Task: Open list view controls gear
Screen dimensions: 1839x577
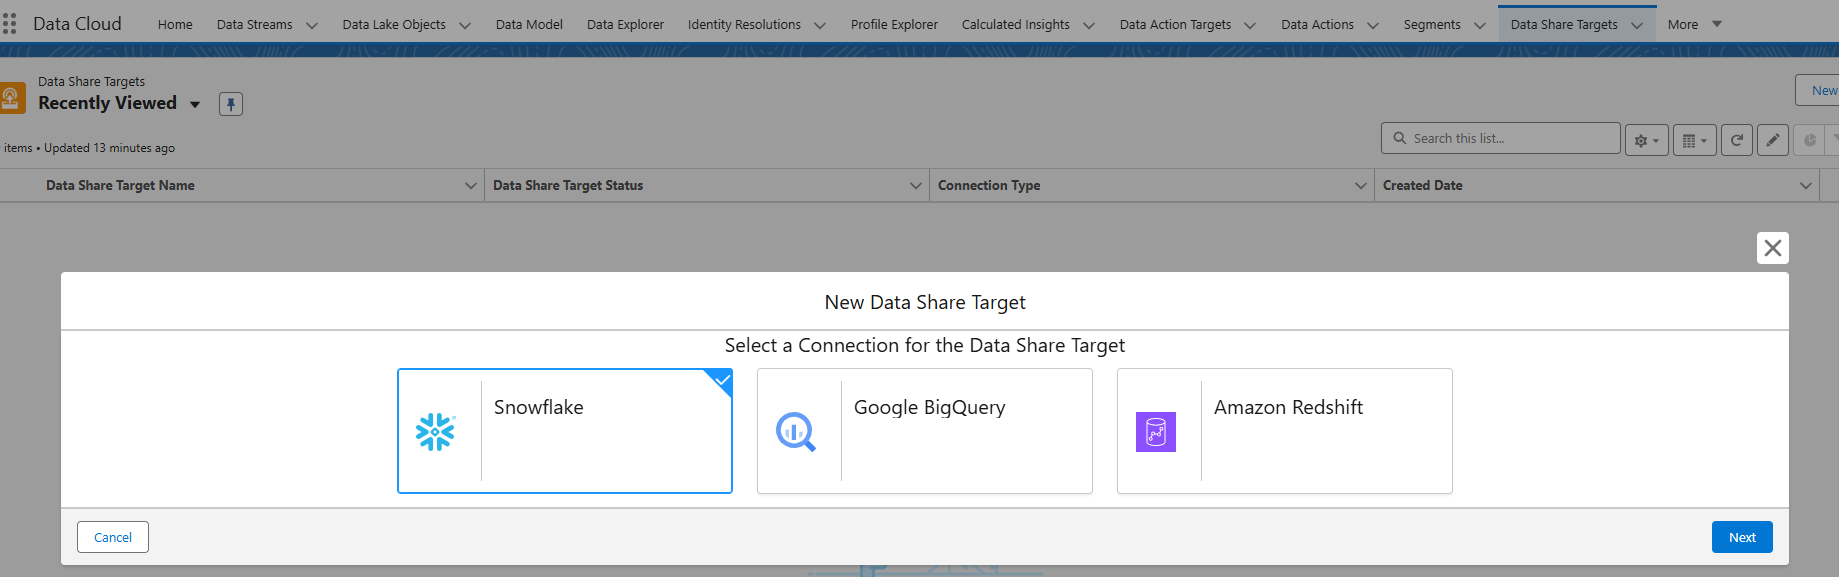Action: 1646,140
